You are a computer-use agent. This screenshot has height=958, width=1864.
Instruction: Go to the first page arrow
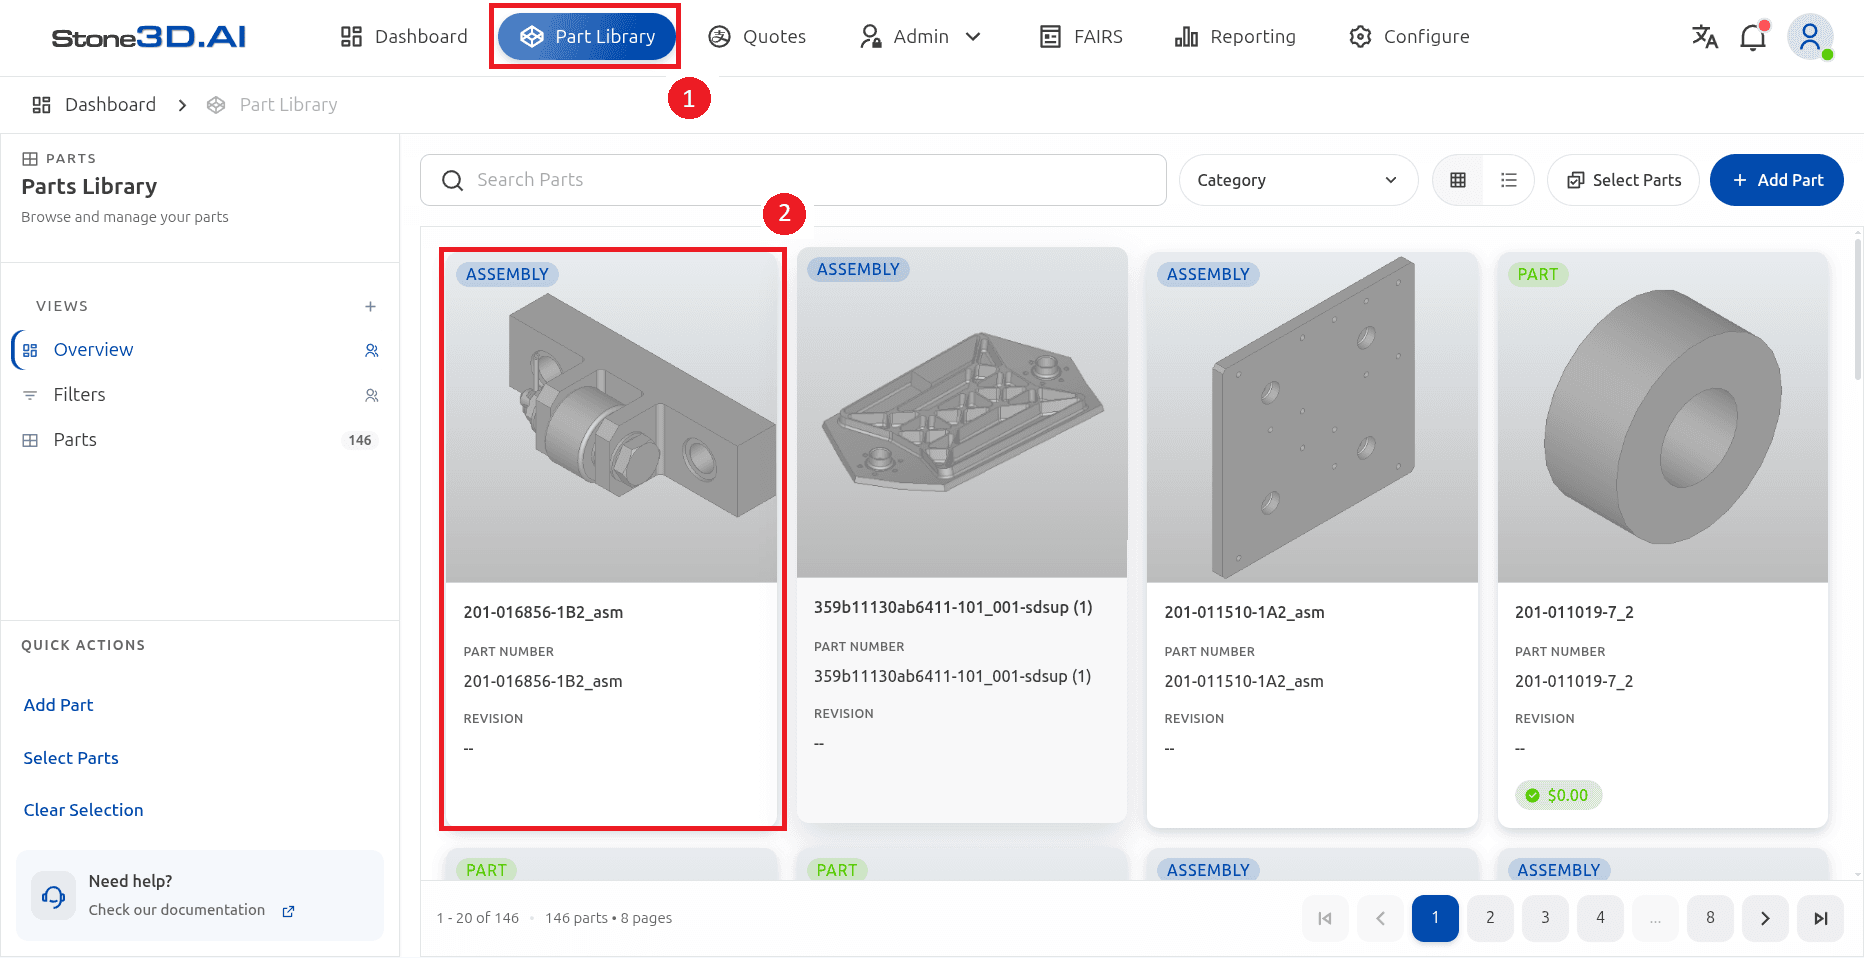pyautogui.click(x=1325, y=918)
